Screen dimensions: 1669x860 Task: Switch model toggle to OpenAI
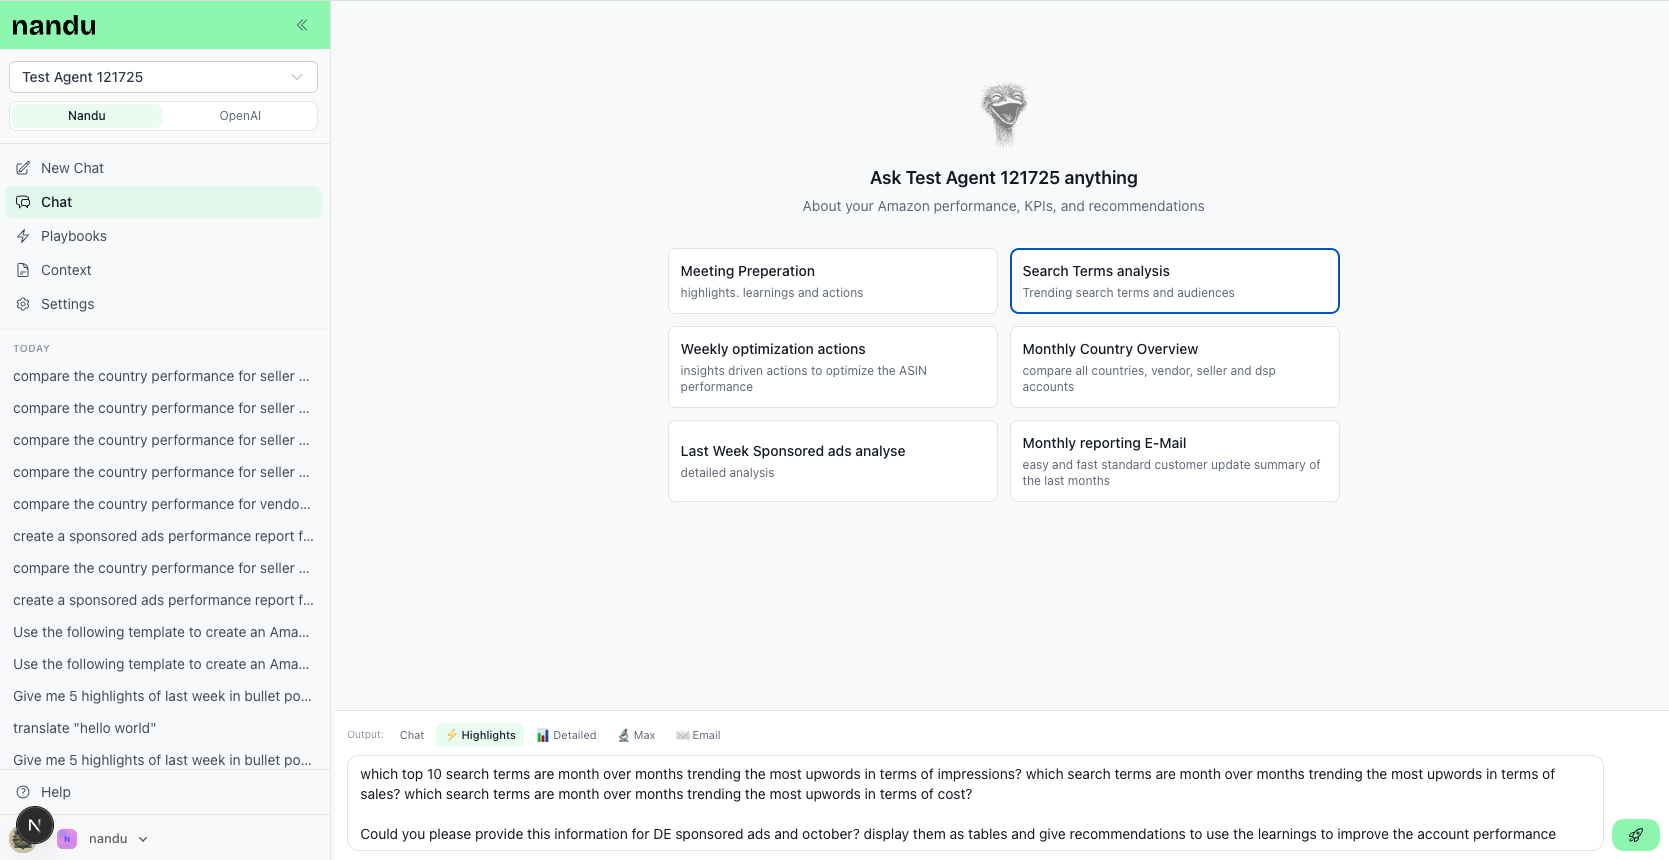pyautogui.click(x=240, y=116)
